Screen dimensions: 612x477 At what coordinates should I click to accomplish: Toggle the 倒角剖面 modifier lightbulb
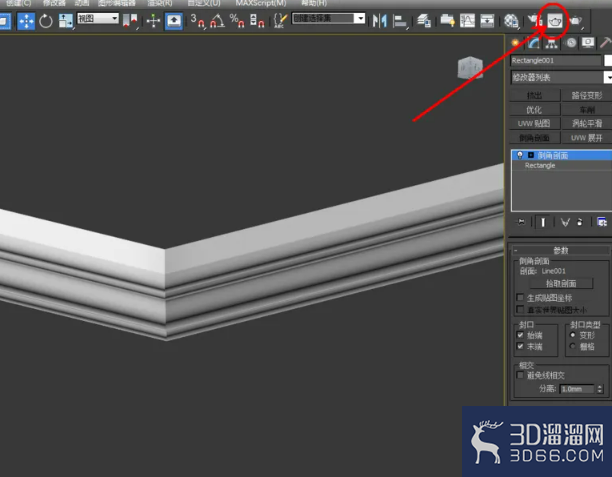click(x=520, y=155)
